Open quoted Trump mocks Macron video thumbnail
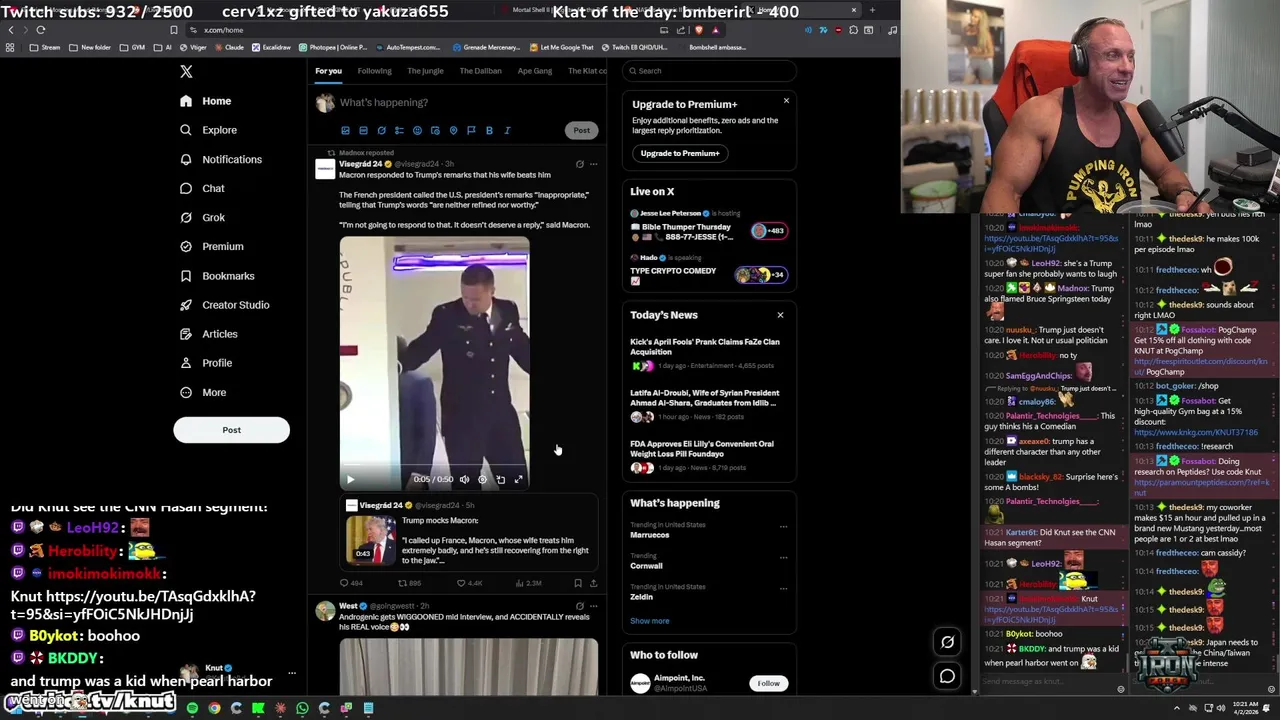The height and width of the screenshot is (720, 1280). [x=370, y=539]
